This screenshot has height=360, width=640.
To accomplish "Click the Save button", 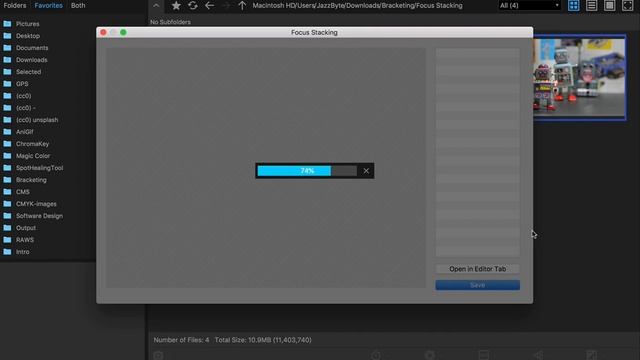I will pos(478,285).
